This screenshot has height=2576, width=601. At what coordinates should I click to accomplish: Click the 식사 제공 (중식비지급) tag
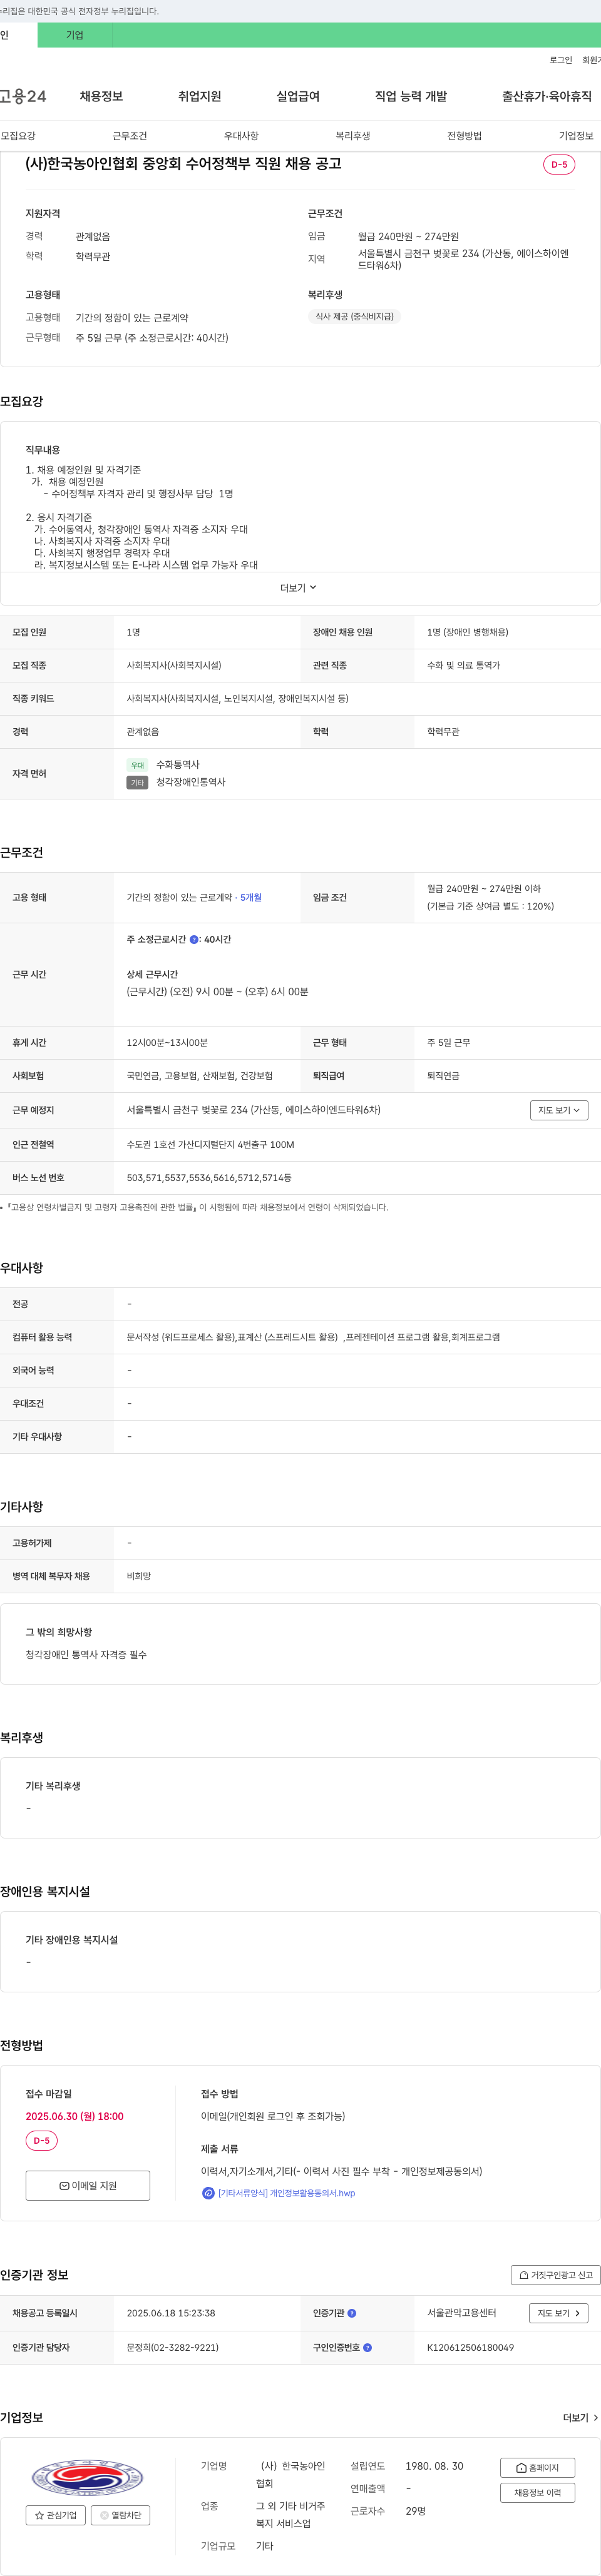354,317
